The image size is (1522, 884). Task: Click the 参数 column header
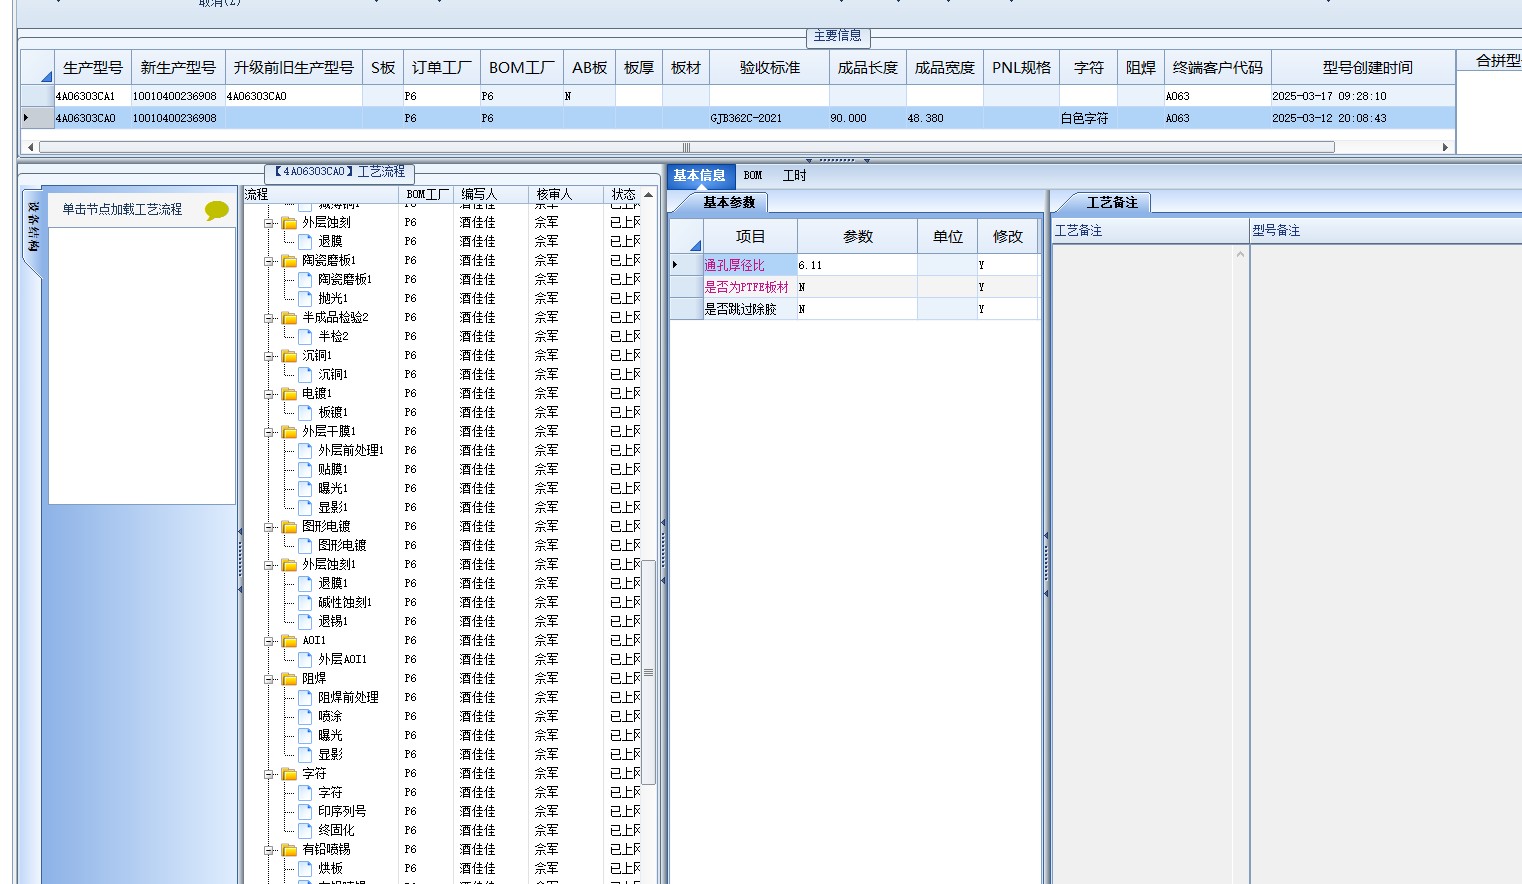[857, 237]
